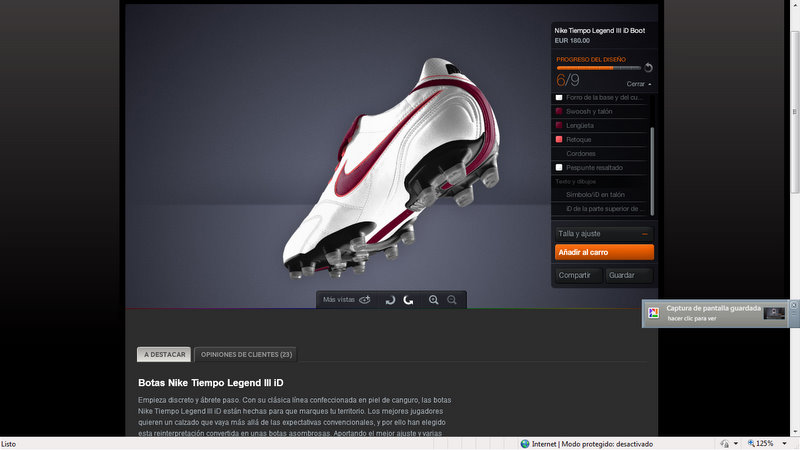Screen dimensions: 800x450
Task: Click the Swoosh y talón label
Action: (x=589, y=111)
